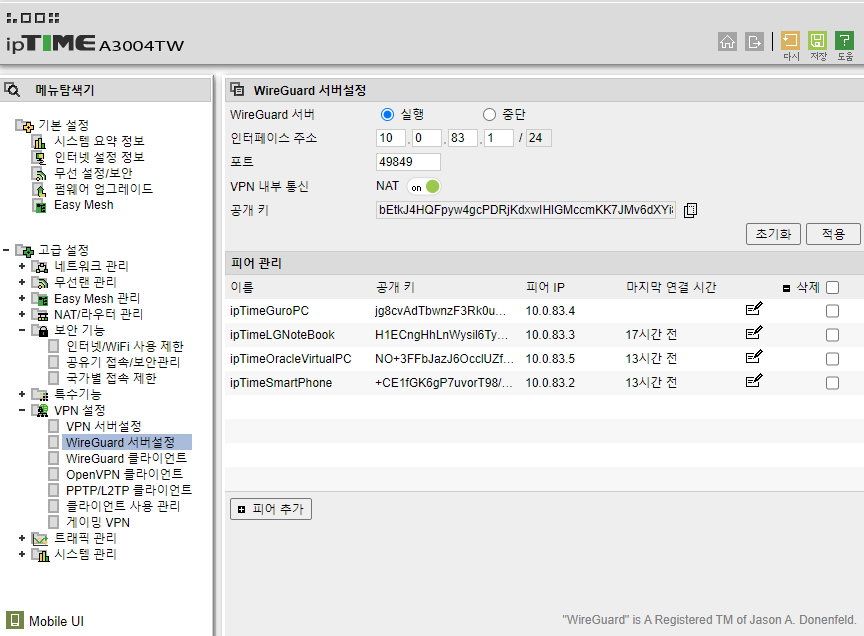Open the menu search magnifier icon
Screen dimensions: 864x636
click(12, 89)
